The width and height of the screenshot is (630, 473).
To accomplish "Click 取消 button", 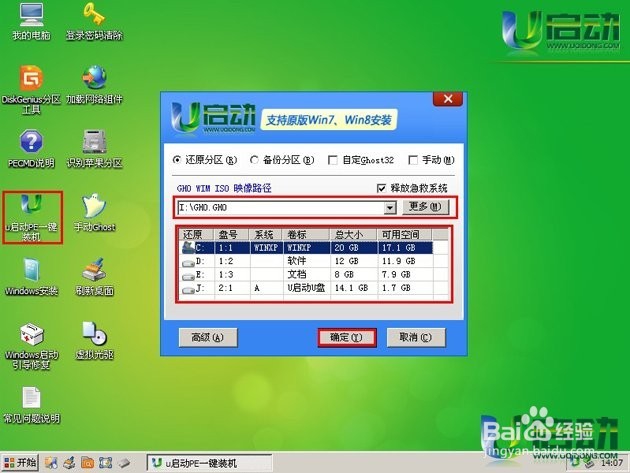I will (416, 338).
